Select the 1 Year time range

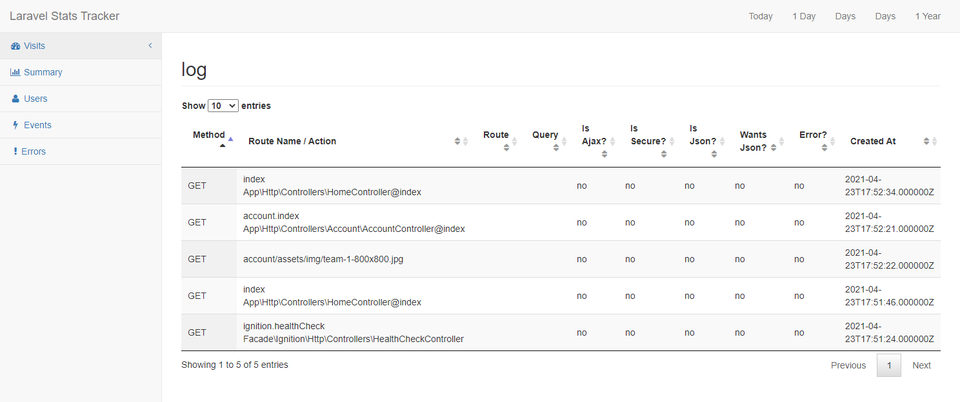tap(928, 17)
